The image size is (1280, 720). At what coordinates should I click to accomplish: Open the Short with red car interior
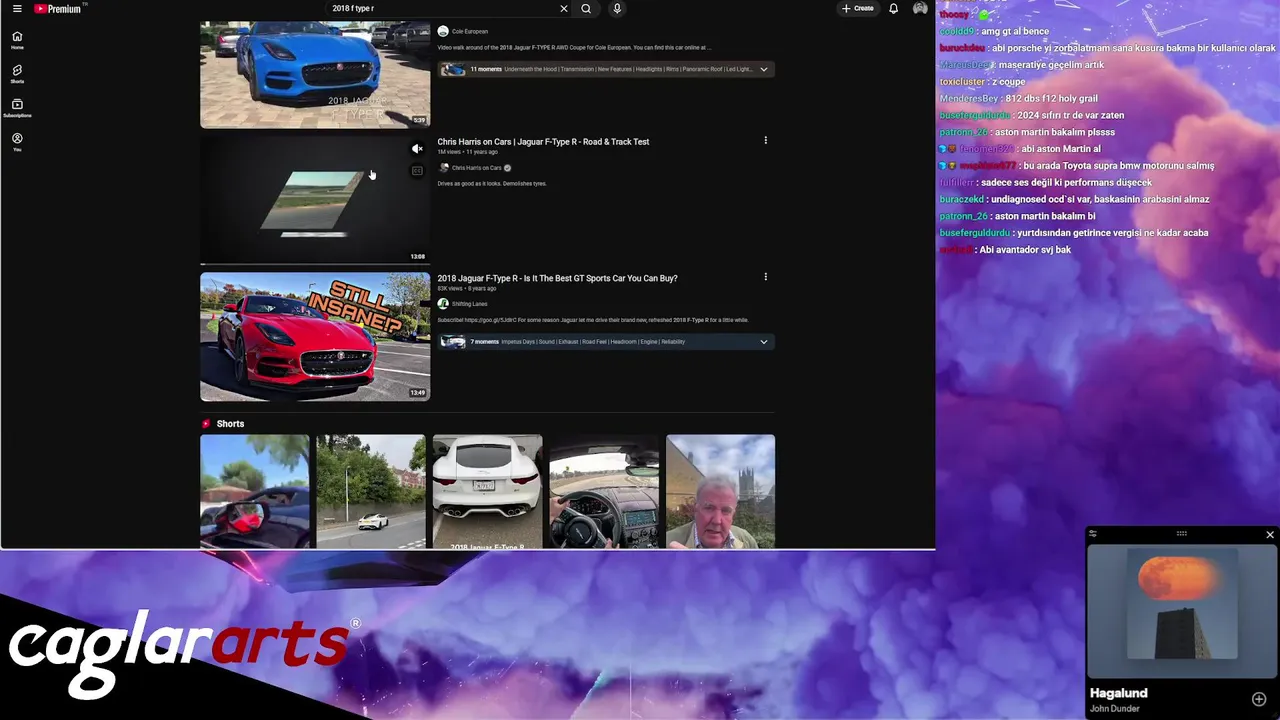(x=254, y=491)
